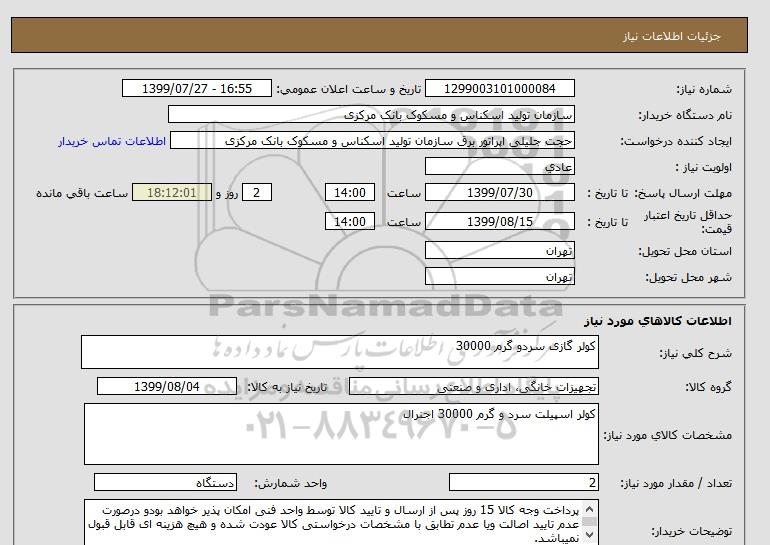Select the remaining days field showing 2

(x=257, y=192)
